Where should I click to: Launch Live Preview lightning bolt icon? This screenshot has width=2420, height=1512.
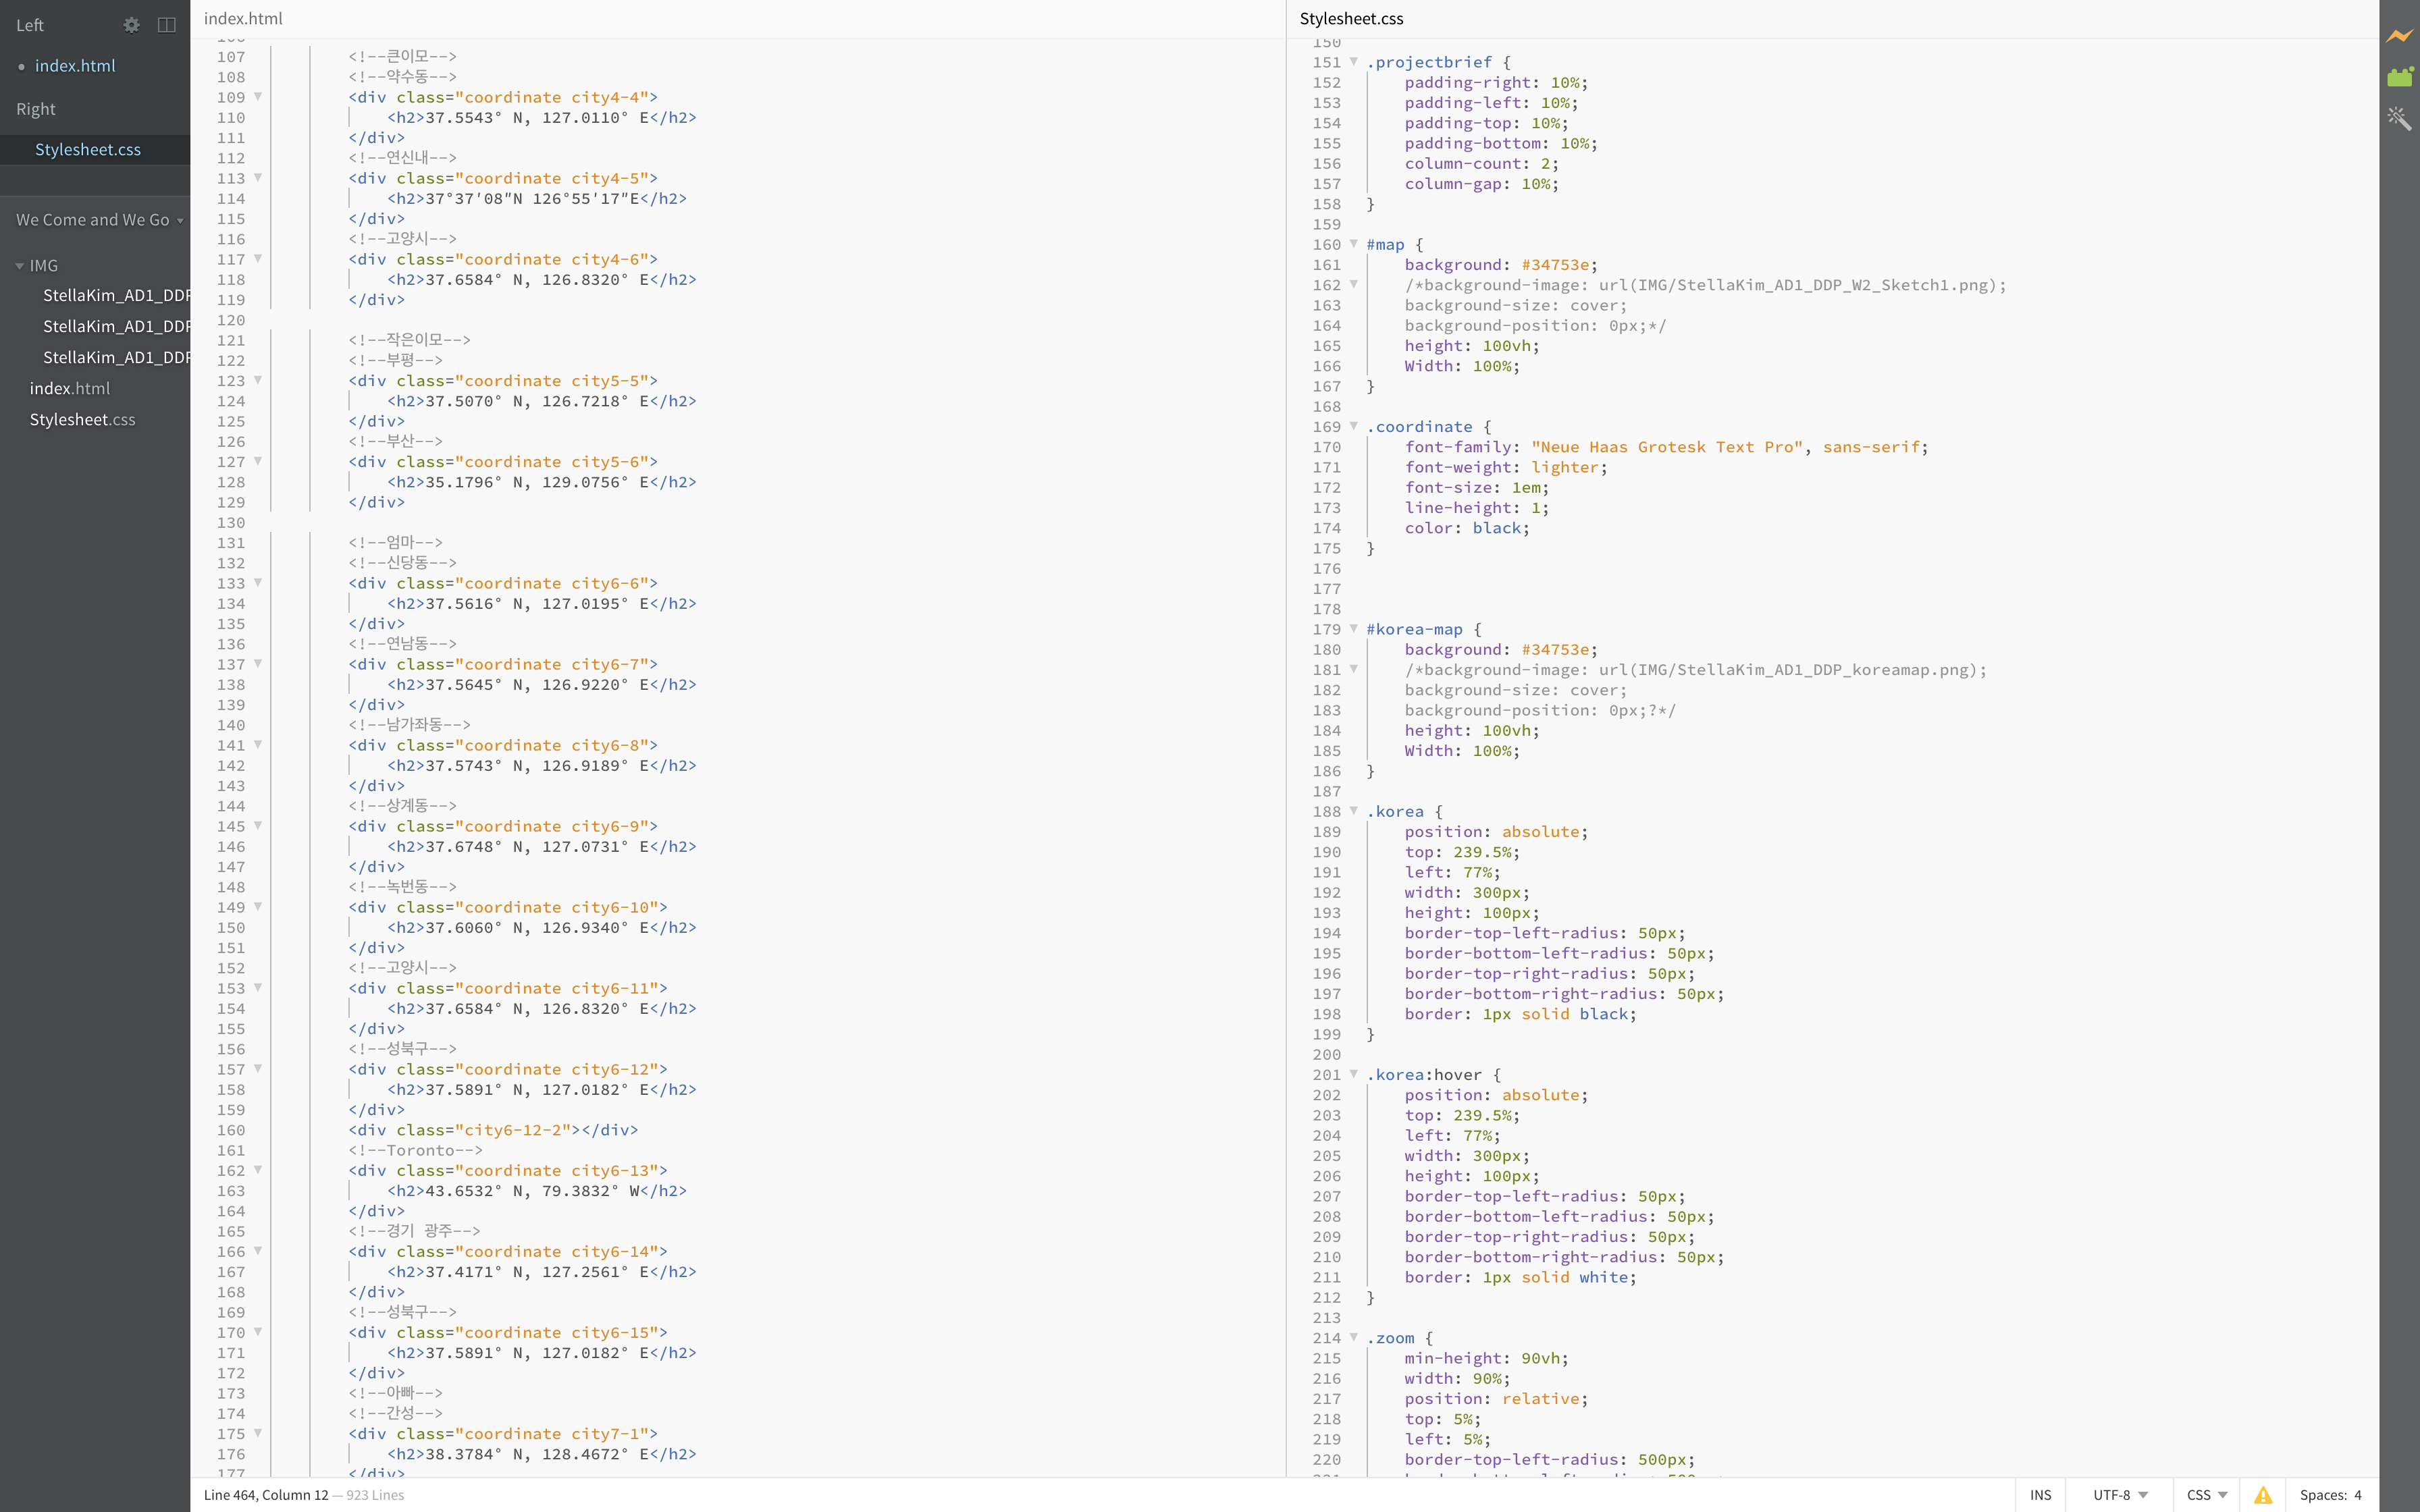tap(2399, 36)
